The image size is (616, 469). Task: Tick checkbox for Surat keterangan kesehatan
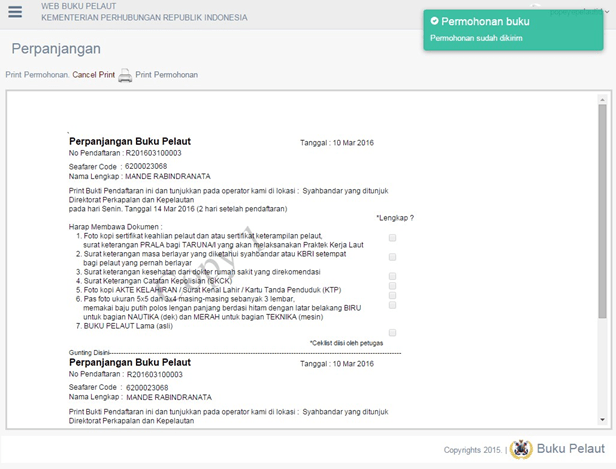(x=392, y=276)
